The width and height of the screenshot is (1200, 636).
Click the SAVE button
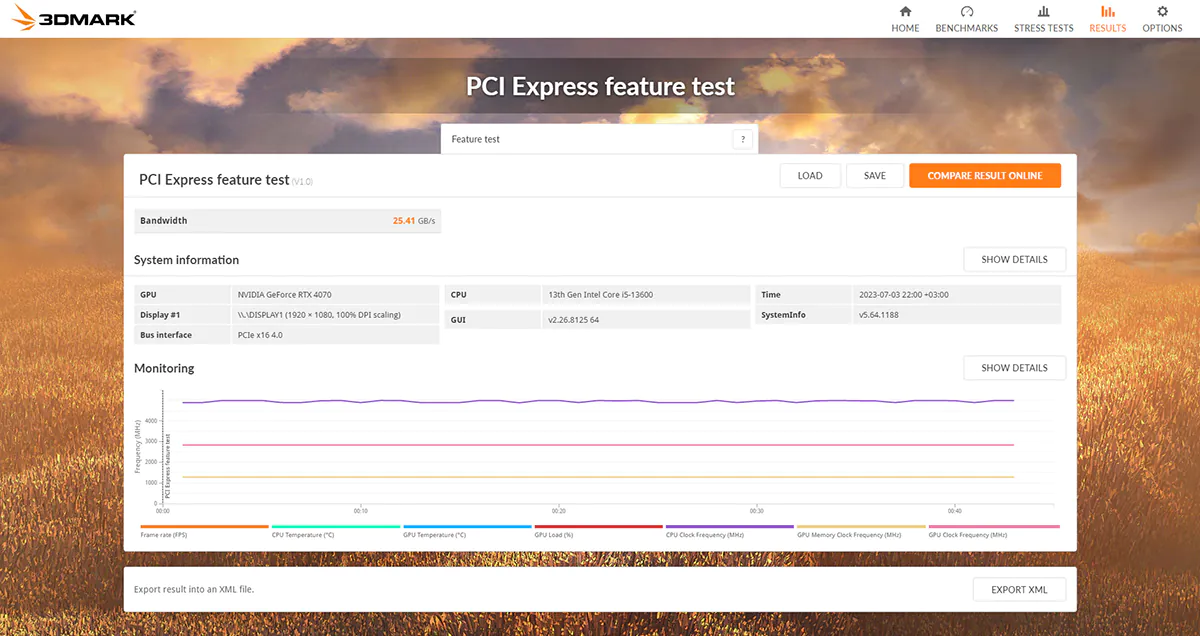pyautogui.click(x=875, y=176)
